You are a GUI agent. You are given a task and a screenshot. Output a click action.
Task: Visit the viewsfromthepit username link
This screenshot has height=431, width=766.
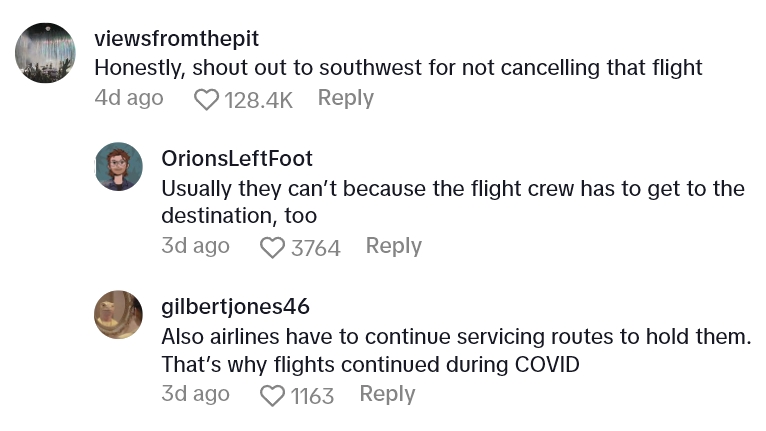coord(176,39)
